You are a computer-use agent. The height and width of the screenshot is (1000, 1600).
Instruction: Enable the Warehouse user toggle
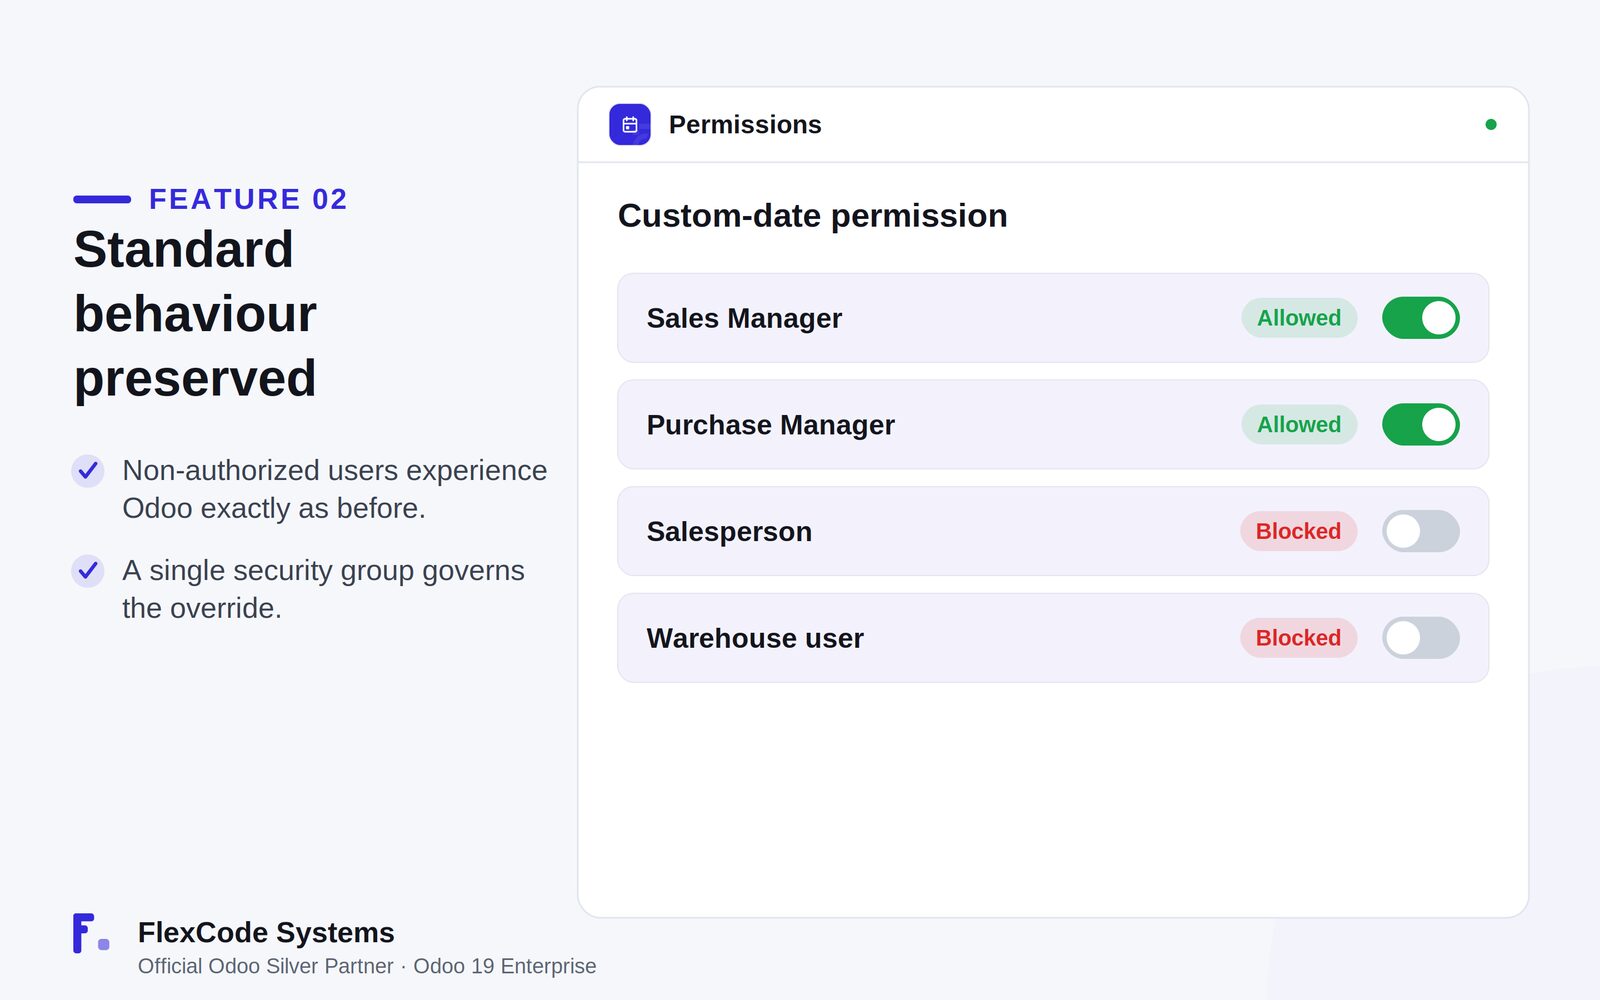click(x=1421, y=638)
